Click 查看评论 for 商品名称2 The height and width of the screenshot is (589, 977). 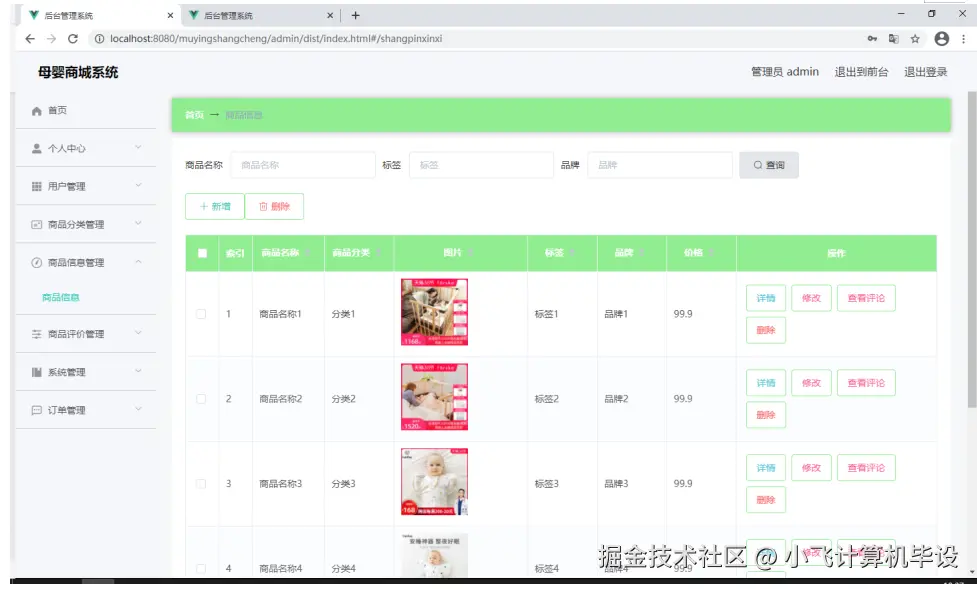click(866, 382)
